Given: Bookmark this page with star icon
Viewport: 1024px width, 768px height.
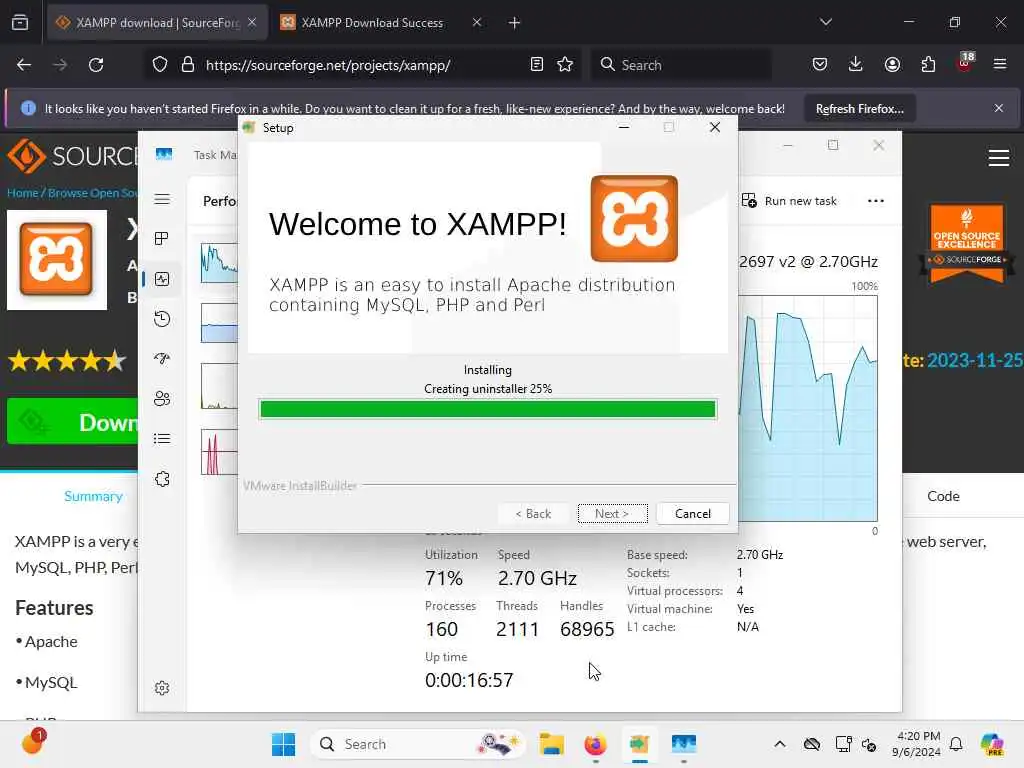Looking at the screenshot, I should [565, 65].
